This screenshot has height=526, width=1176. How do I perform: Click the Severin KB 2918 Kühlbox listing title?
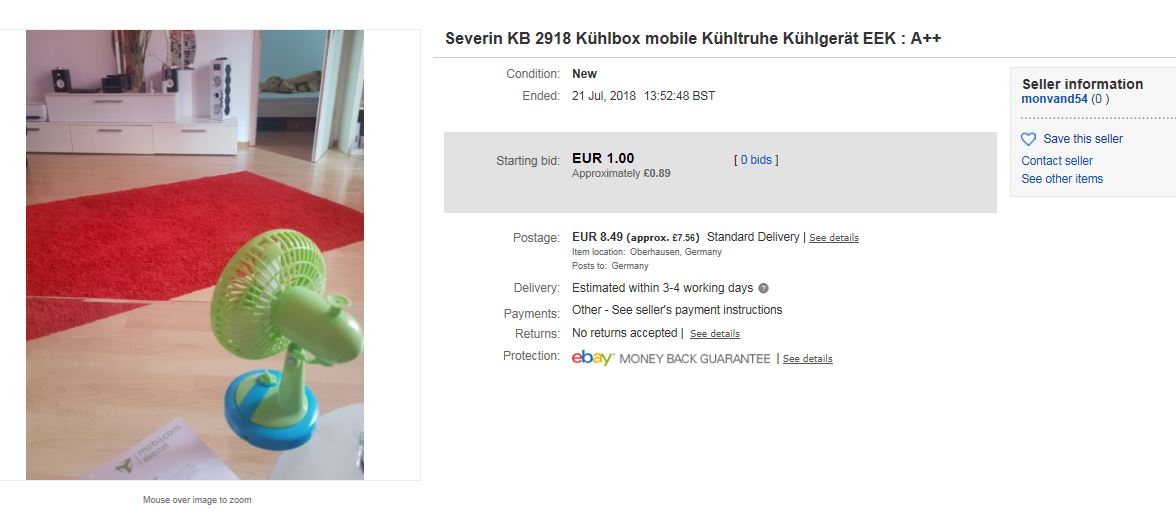pyautogui.click(x=693, y=39)
